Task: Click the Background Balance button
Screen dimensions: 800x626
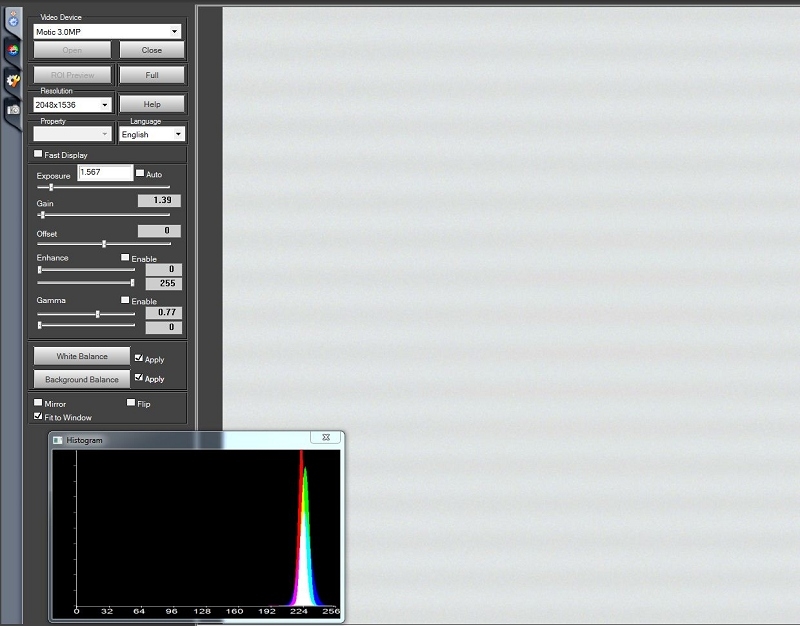Action: [x=81, y=379]
